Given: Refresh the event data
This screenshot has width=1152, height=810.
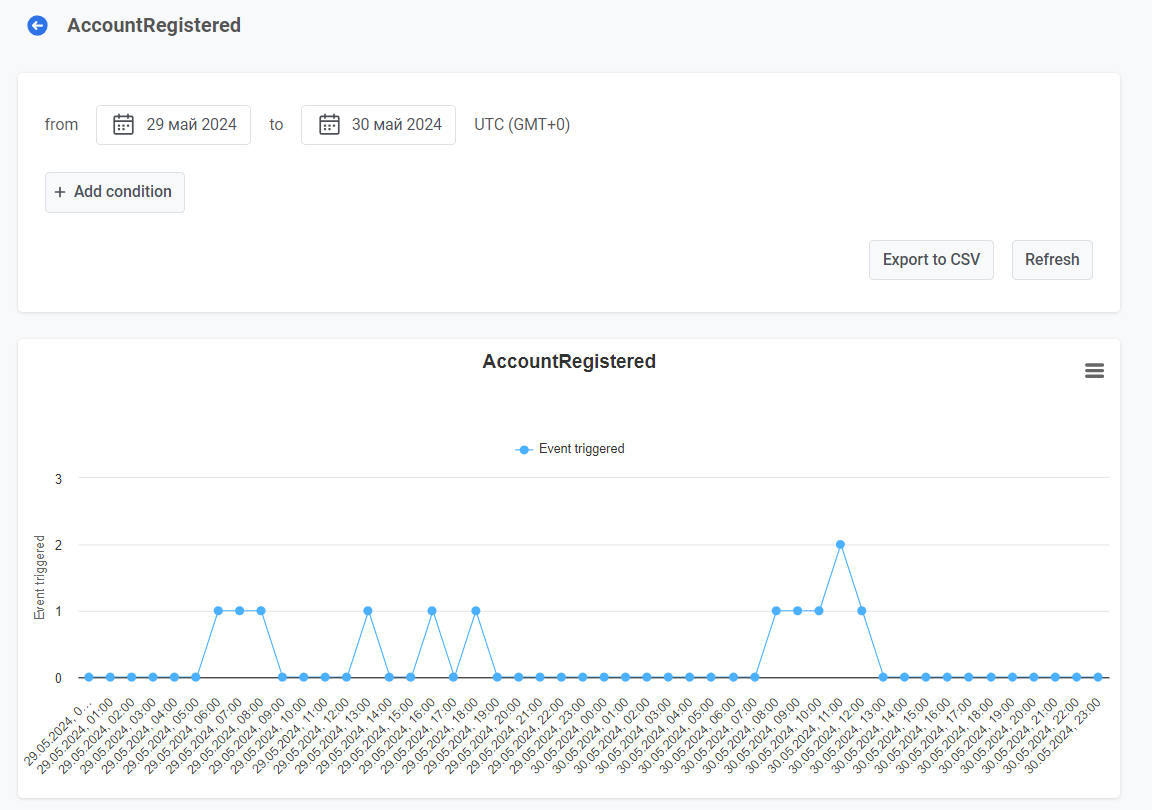Looking at the screenshot, I should point(1051,260).
